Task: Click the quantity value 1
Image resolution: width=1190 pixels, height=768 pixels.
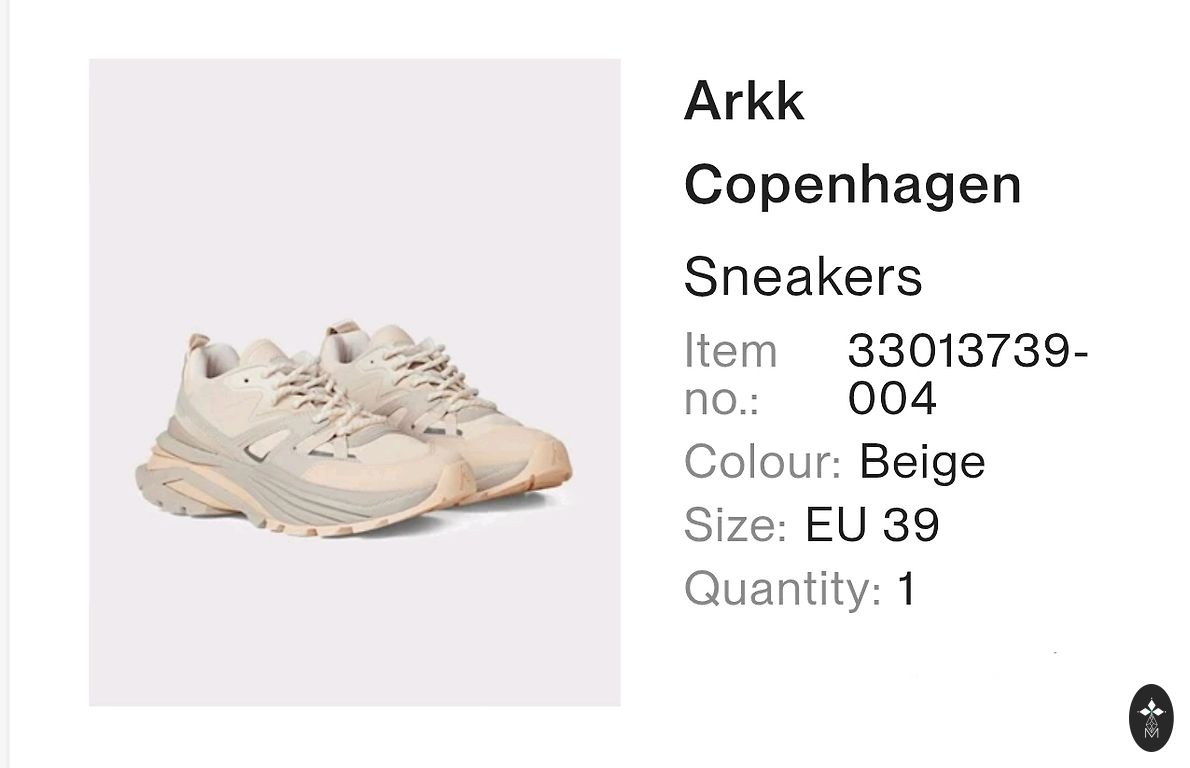Action: 907,589
